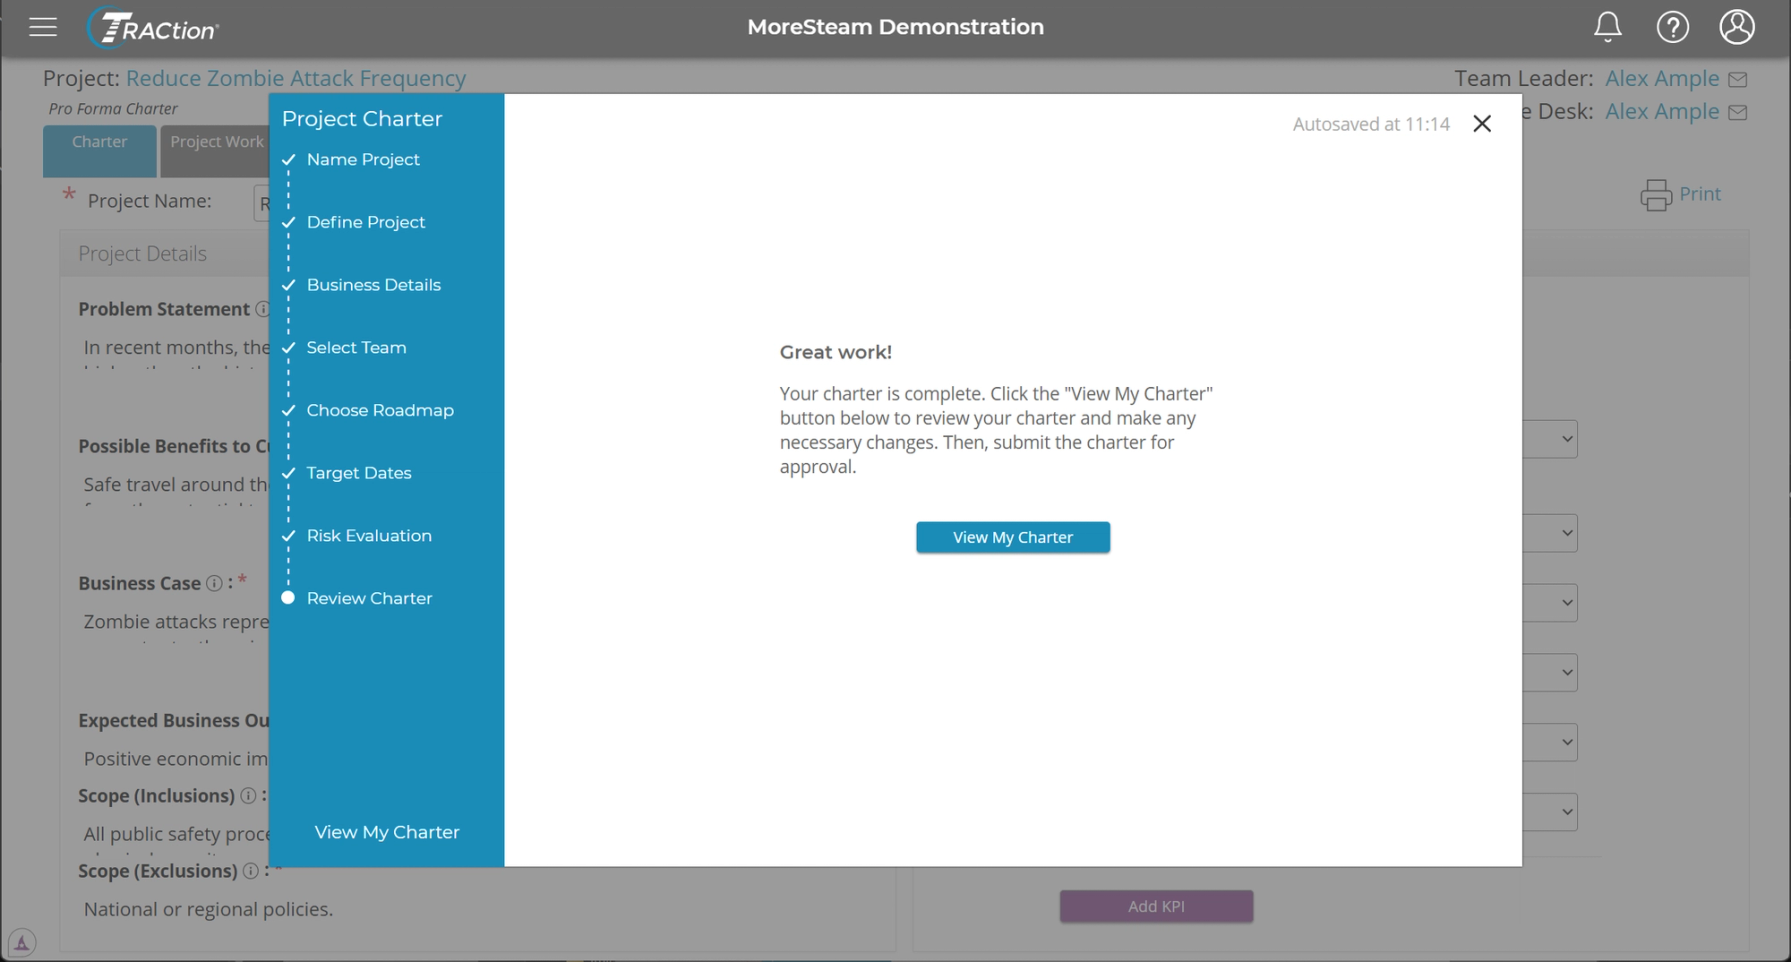Open the user profile icon

click(1737, 27)
